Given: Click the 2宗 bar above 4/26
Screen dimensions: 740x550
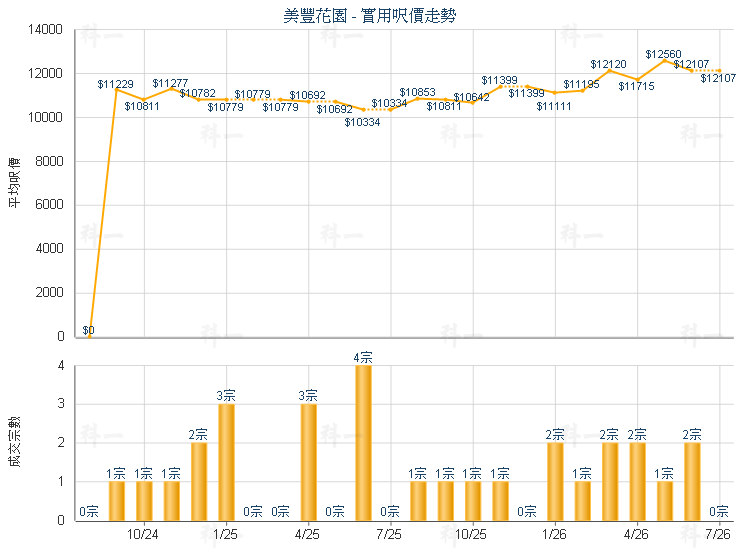Looking at the screenshot, I should 638,482.
